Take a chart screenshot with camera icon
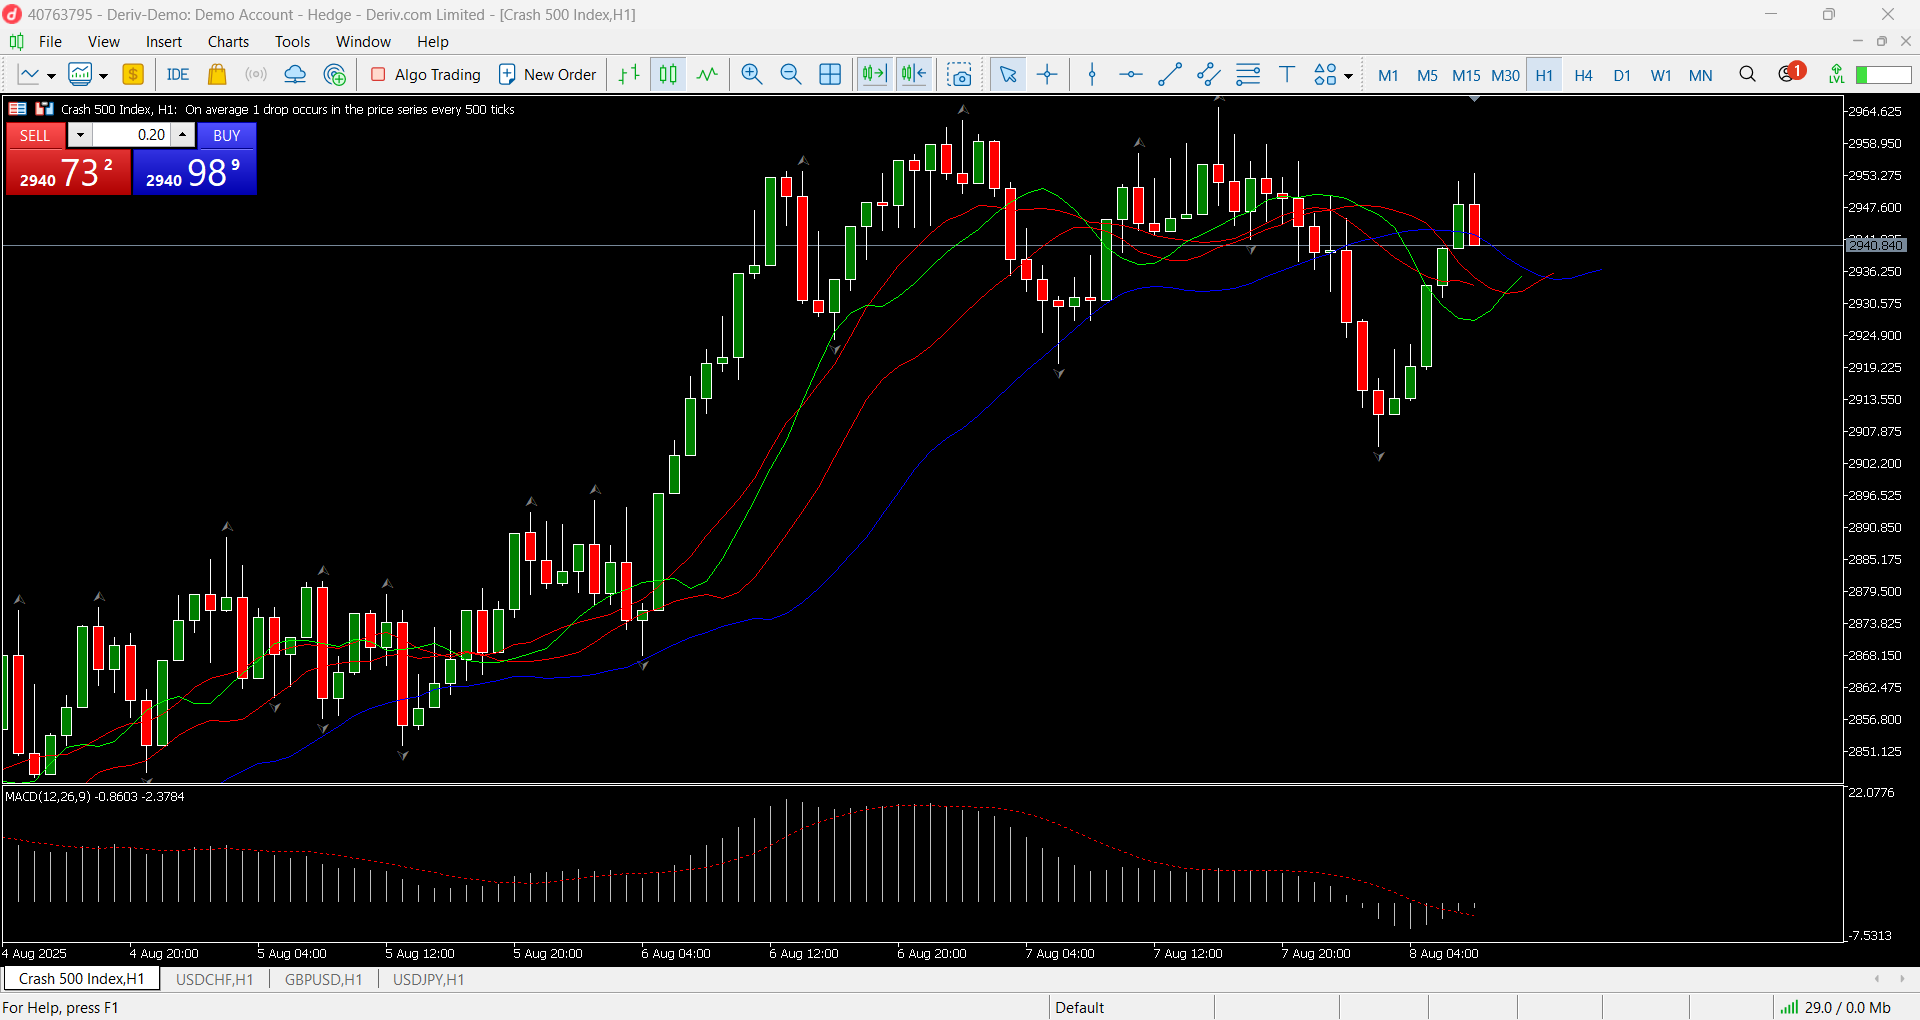The width and height of the screenshot is (1920, 1020). pyautogui.click(x=960, y=75)
